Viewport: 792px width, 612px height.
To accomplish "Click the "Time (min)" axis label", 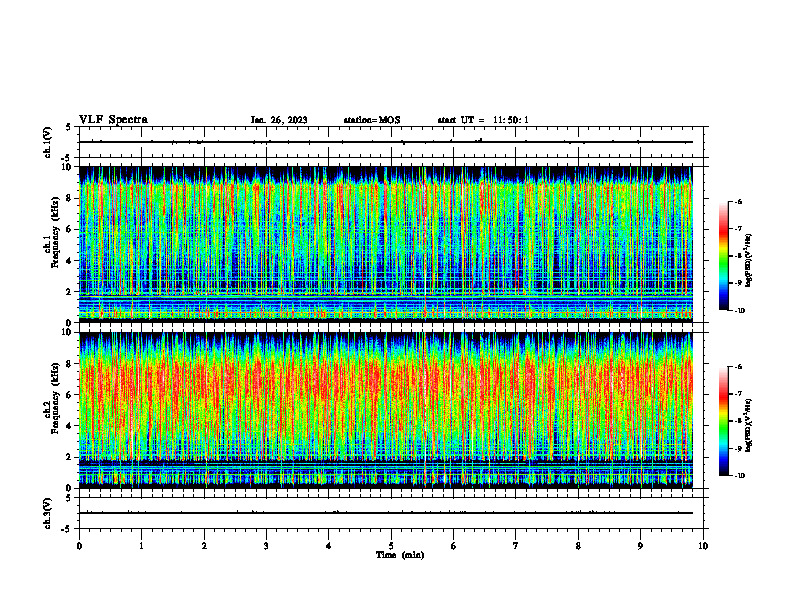I will point(400,555).
